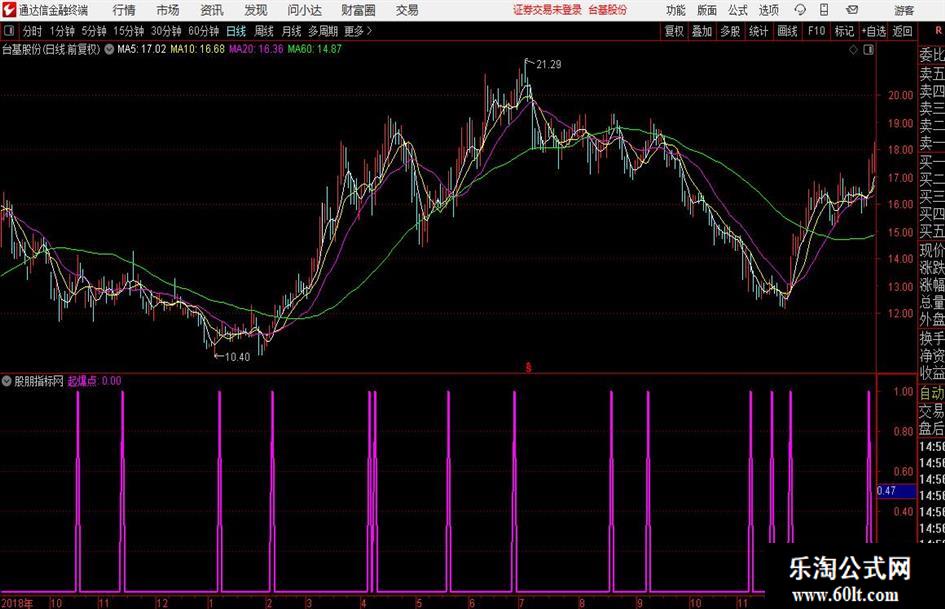
Task: Switch to the 60分钟 period tab
Action: 203,31
